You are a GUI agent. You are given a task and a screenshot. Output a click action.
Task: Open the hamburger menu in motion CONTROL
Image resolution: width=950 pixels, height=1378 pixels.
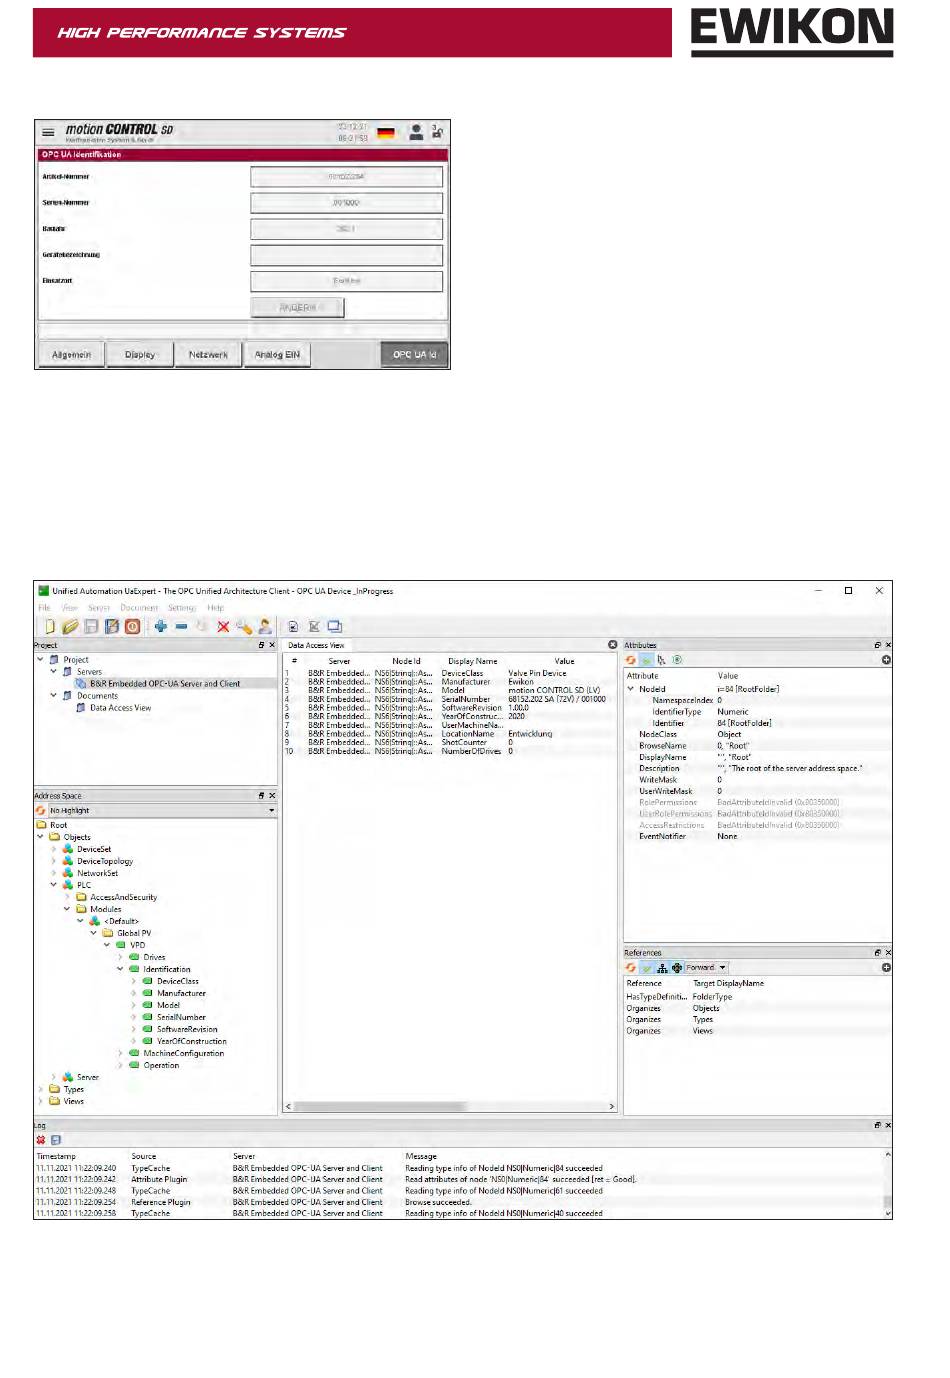[x=48, y=132]
